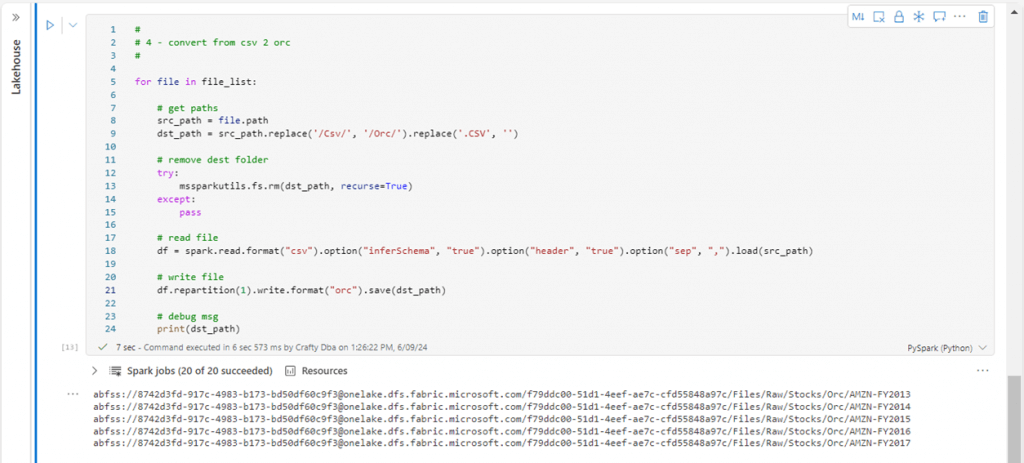This screenshot has width=1024, height=463.
Task: Lock the cell
Action: coord(899,16)
